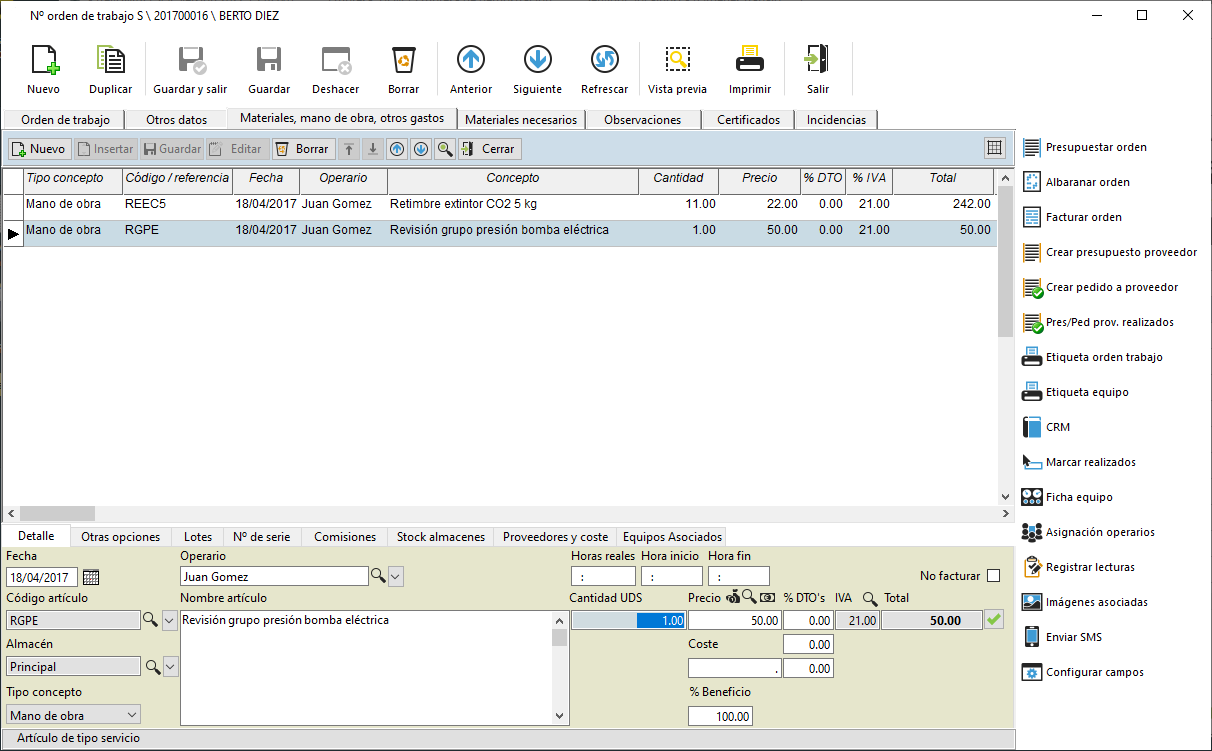Click the Nombre artículo box's scroll-down arrow

[x=560, y=716]
